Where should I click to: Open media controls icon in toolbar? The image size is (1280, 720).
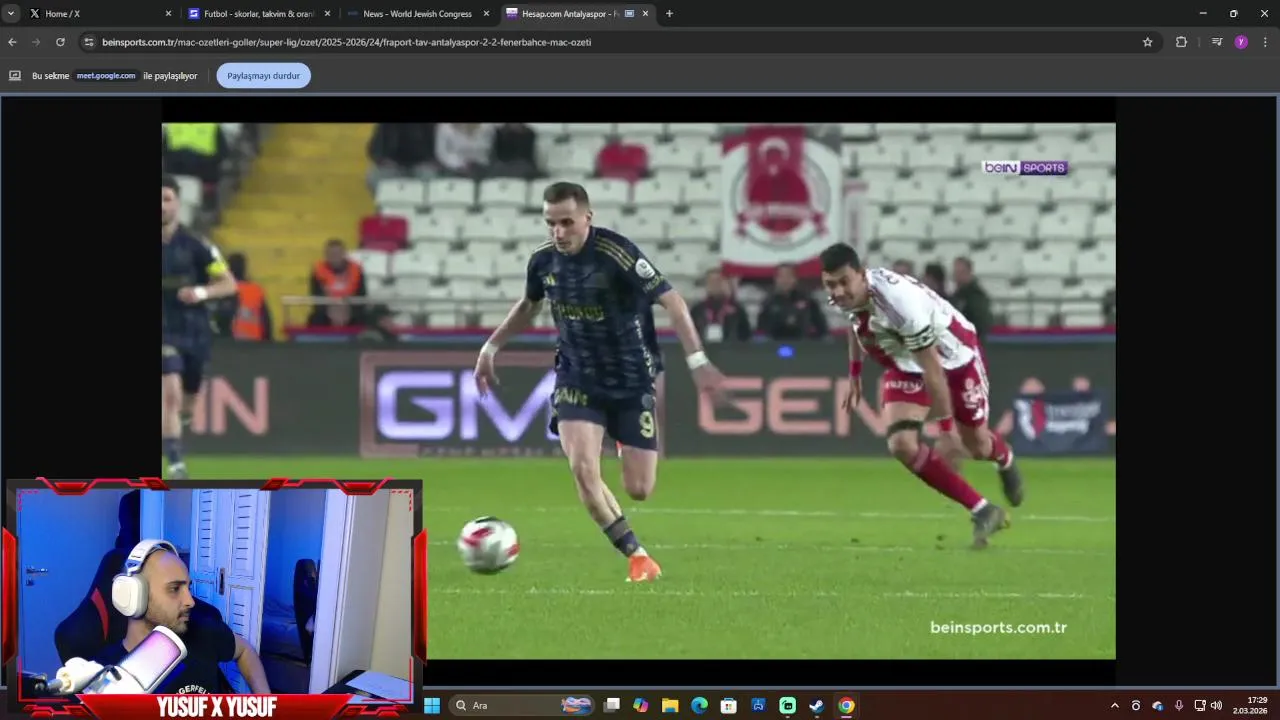click(1216, 42)
